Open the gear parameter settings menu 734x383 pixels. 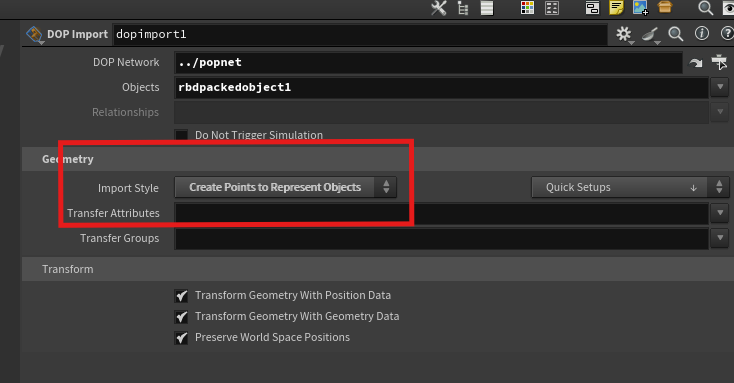tap(624, 34)
